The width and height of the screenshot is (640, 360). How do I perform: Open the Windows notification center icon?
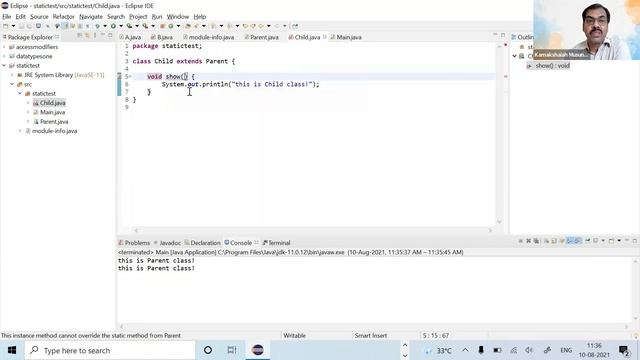pos(624,350)
